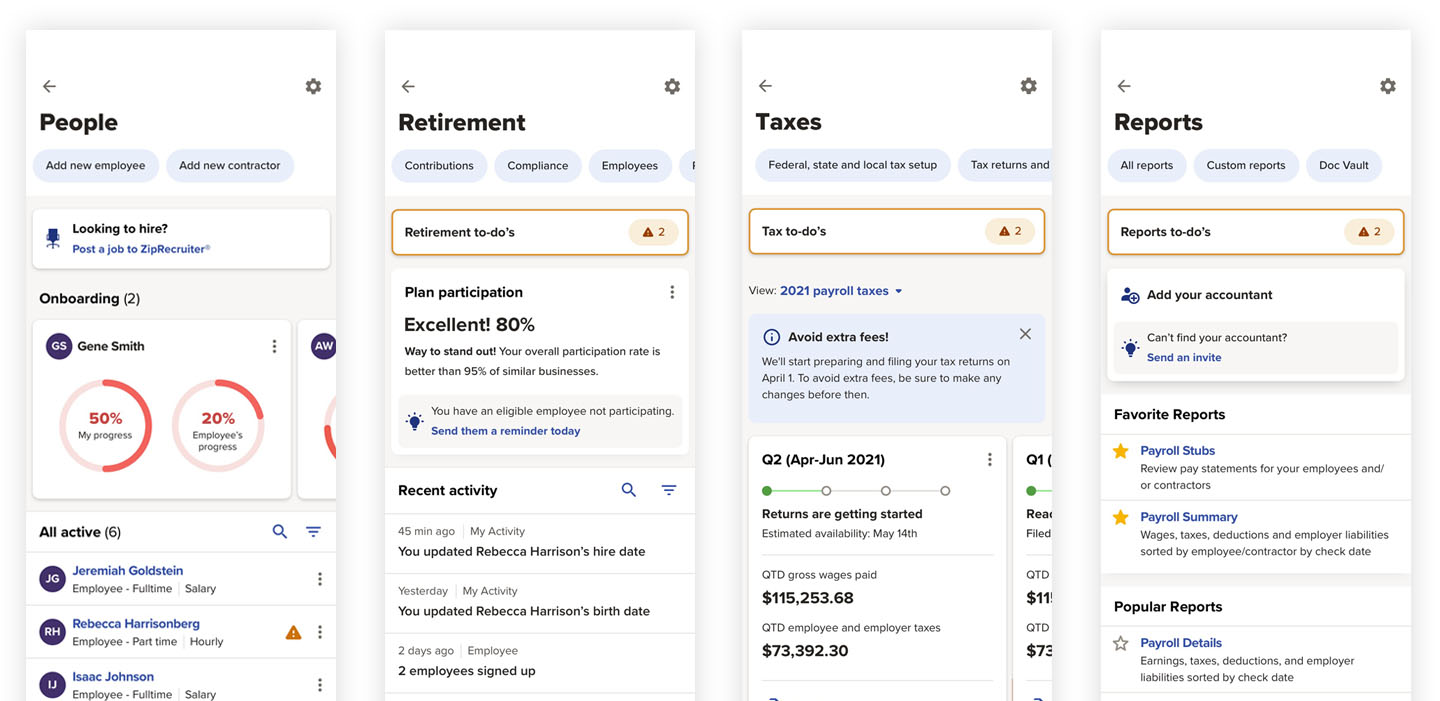Open Q2 (Apr-Jun 2021) card options

pos(990,459)
